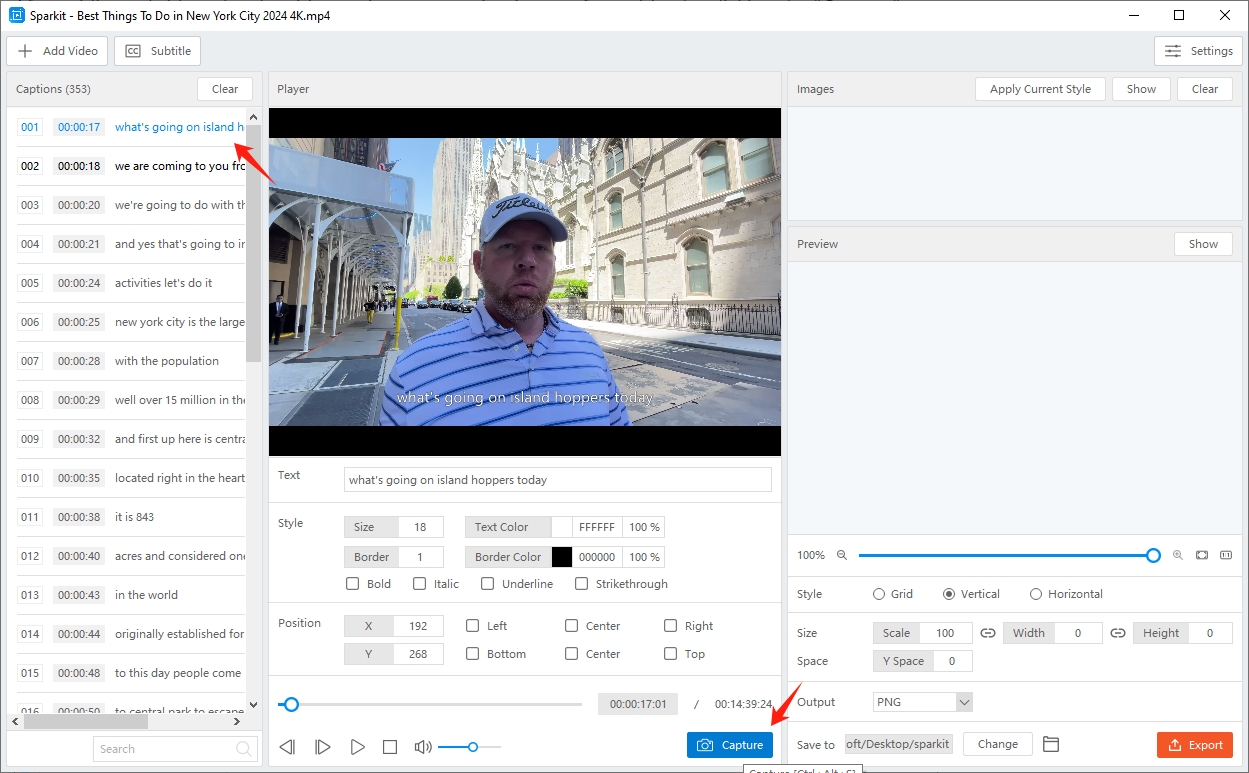
Task: Click the speaker icon to mute audio
Action: coord(422,746)
